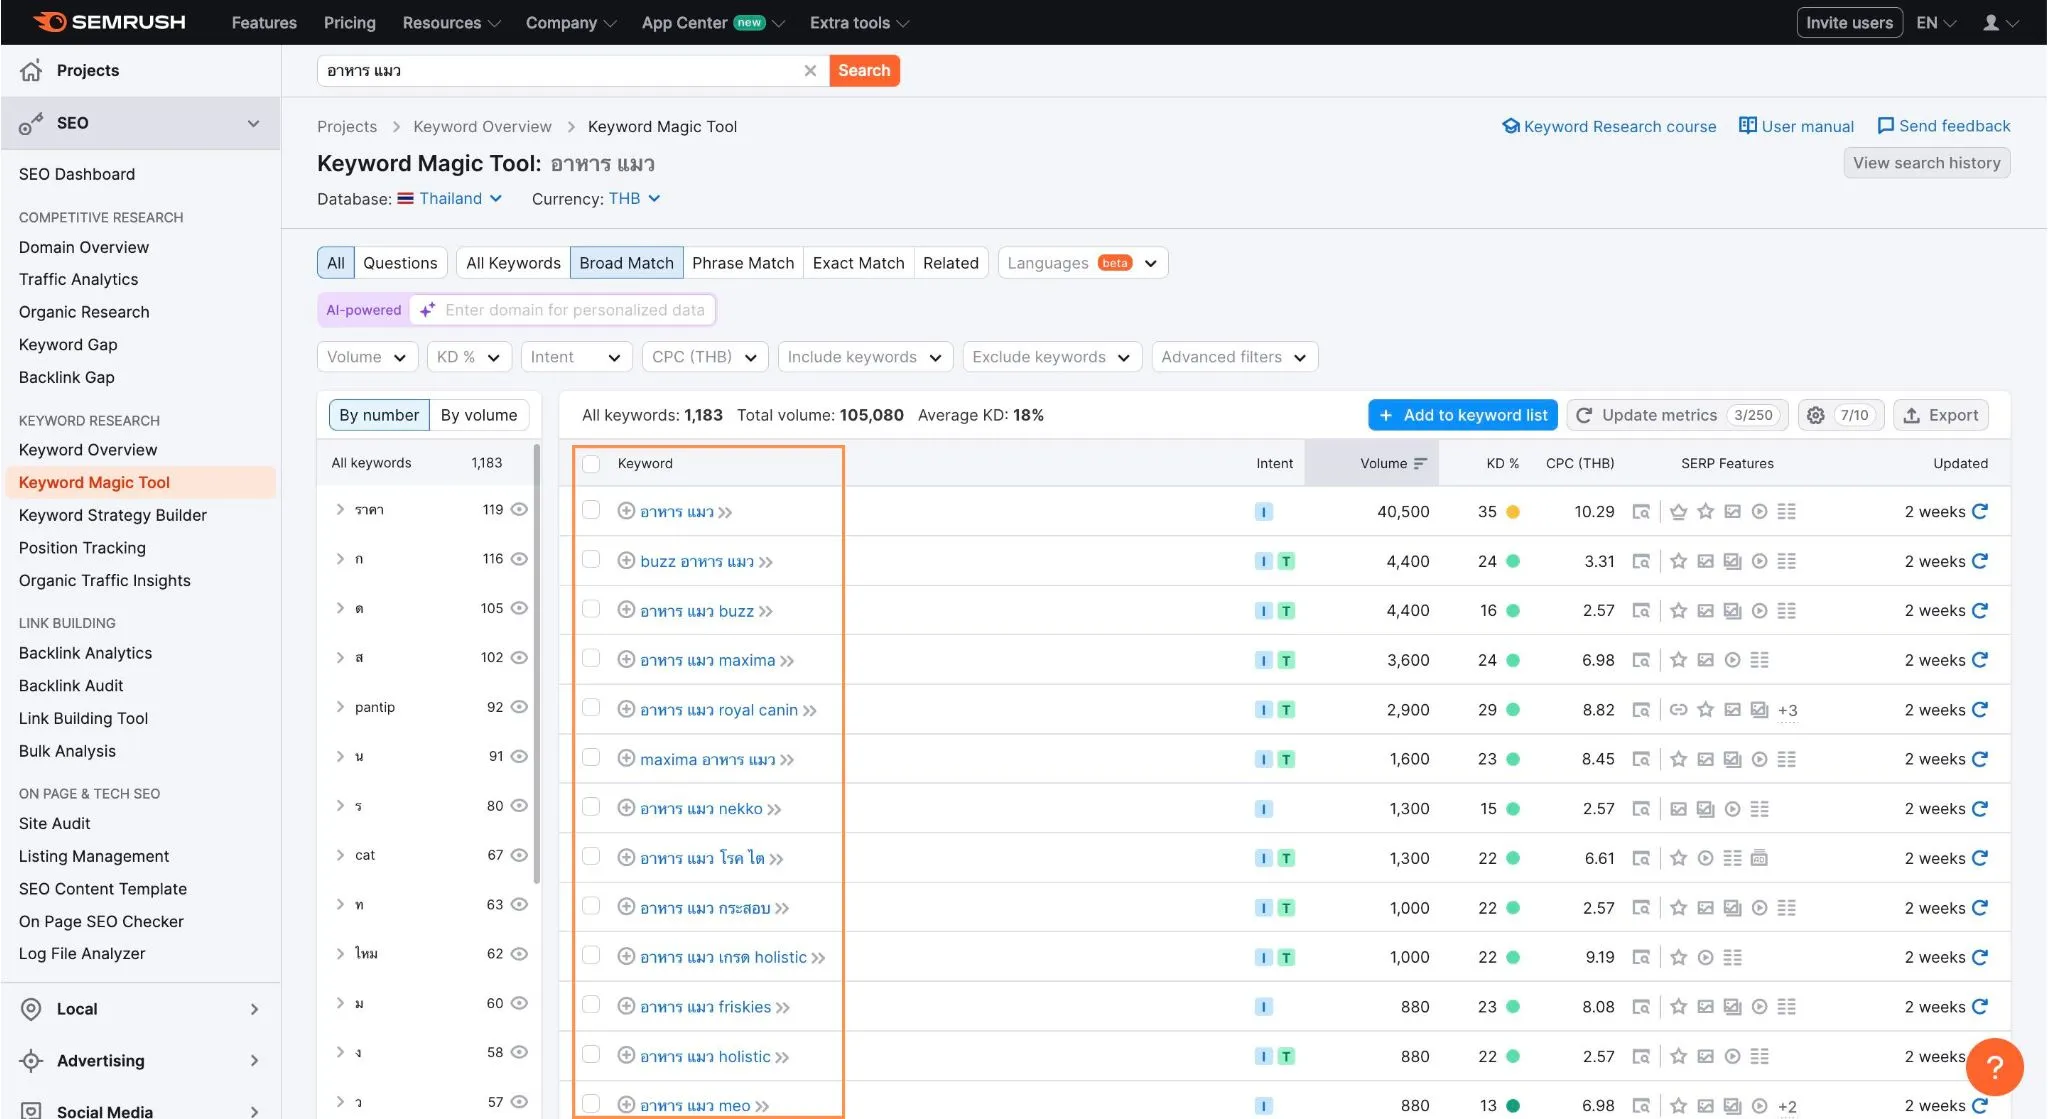Screen dimensions: 2048x1119
Task: Open table settings gear icon
Action: coord(1816,415)
